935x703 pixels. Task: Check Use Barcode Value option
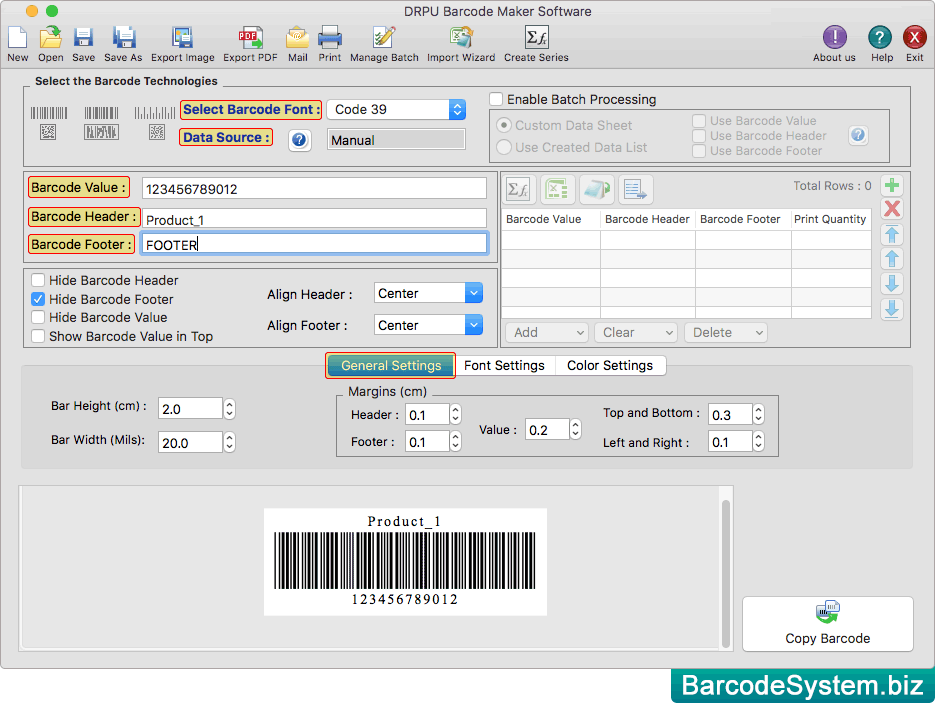pos(699,121)
